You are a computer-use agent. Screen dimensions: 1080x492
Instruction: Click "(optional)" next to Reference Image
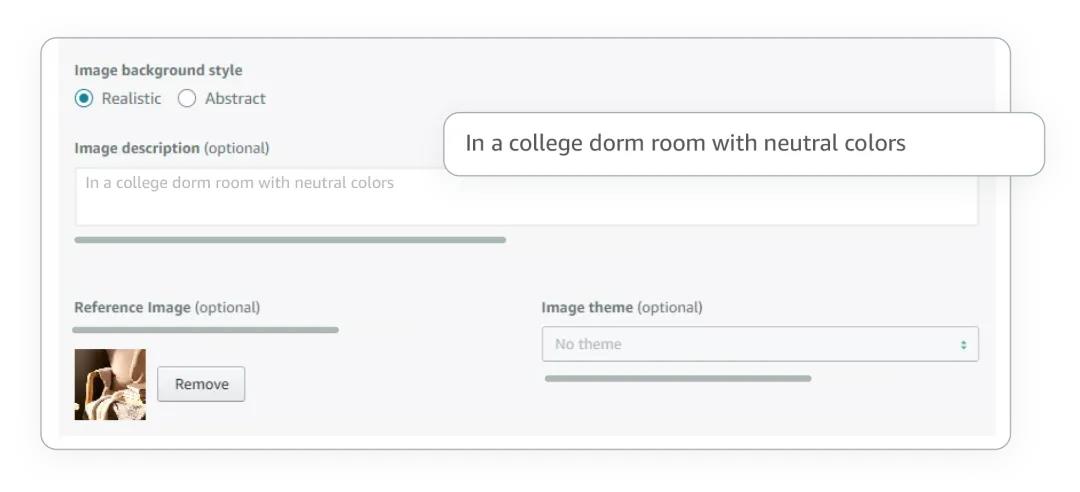(x=227, y=307)
